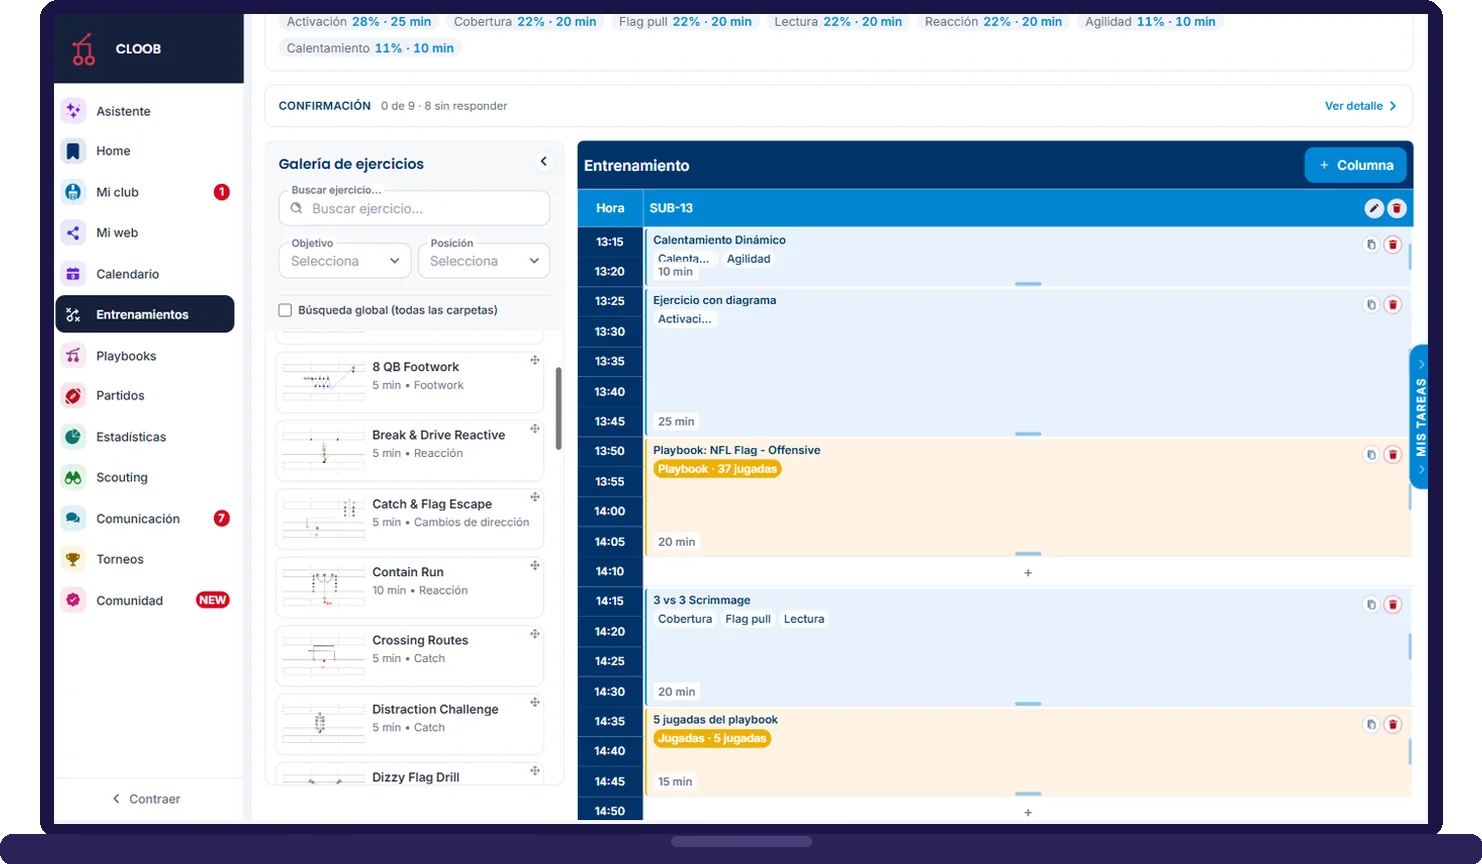This screenshot has width=1482, height=864.
Task: Open the Mi club section
Action: tap(146, 192)
